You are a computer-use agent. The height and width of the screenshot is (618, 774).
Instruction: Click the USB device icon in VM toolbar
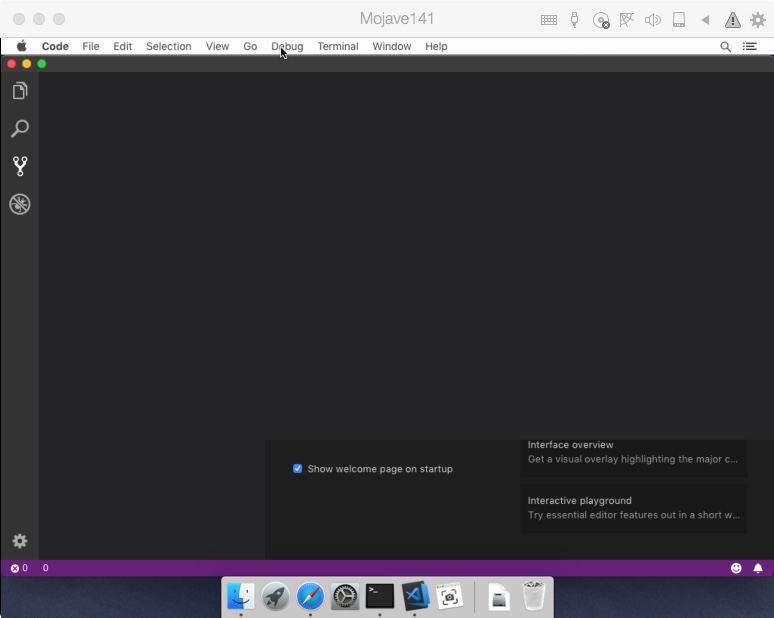pyautogui.click(x=574, y=20)
